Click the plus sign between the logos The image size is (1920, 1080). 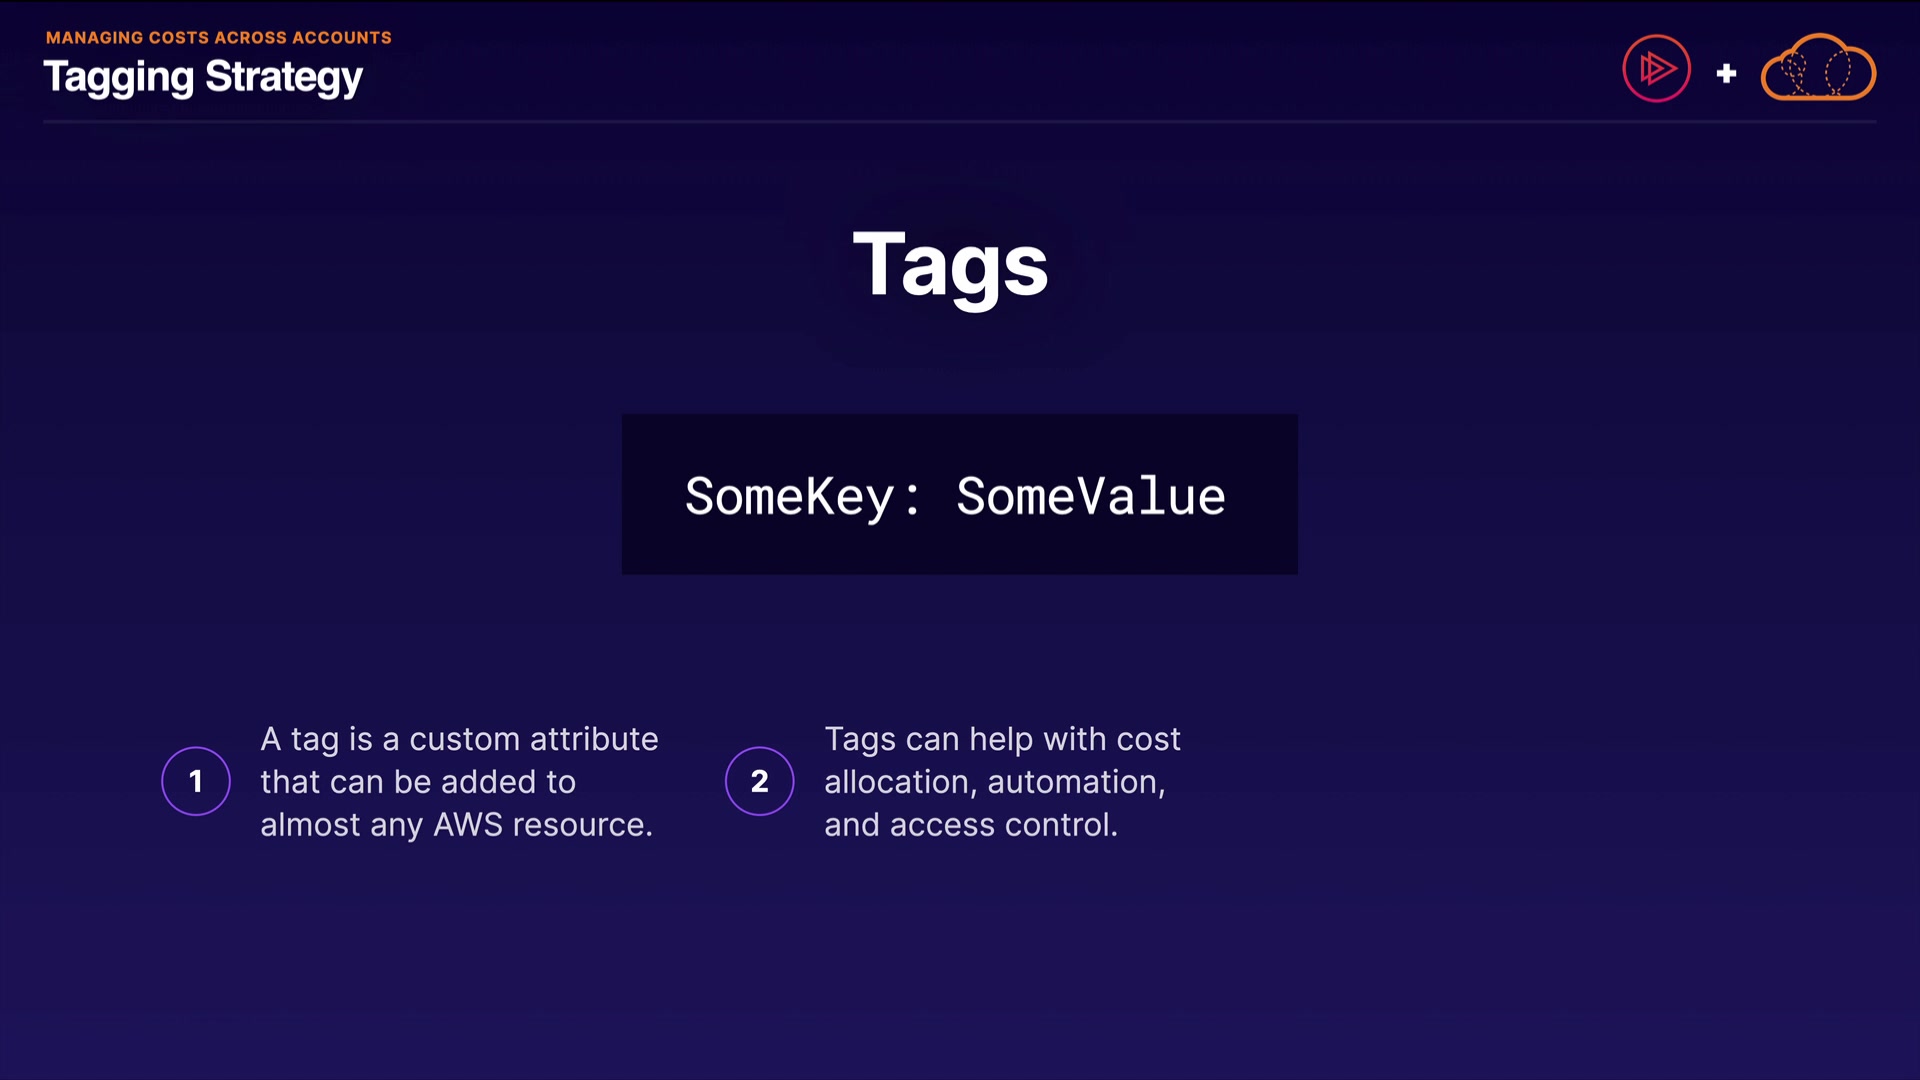[1726, 73]
